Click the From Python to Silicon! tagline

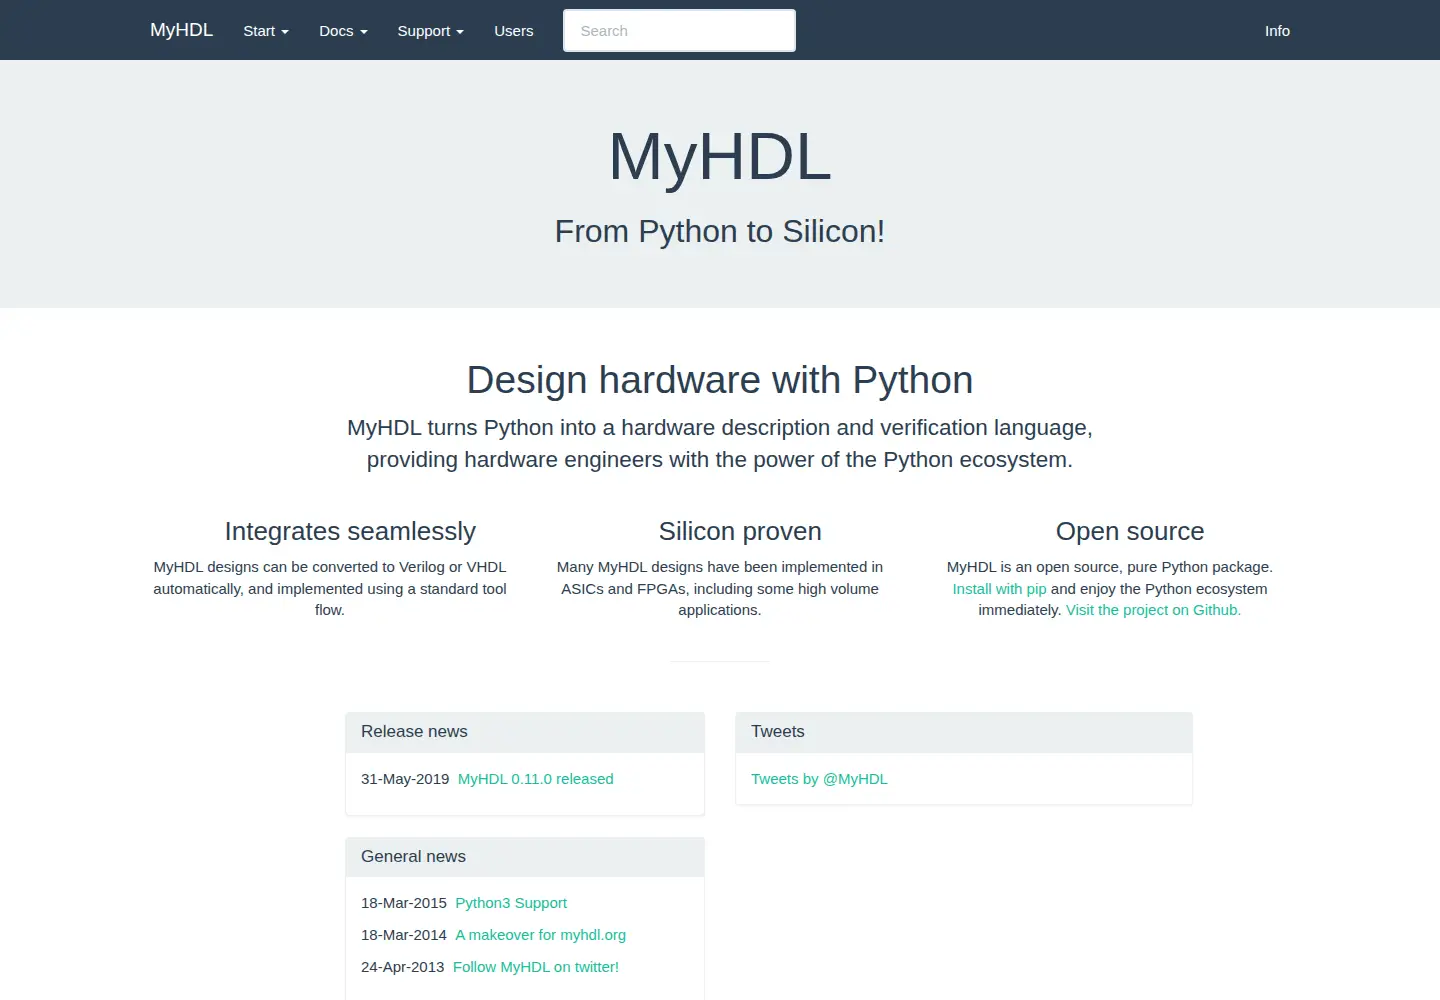tap(720, 231)
